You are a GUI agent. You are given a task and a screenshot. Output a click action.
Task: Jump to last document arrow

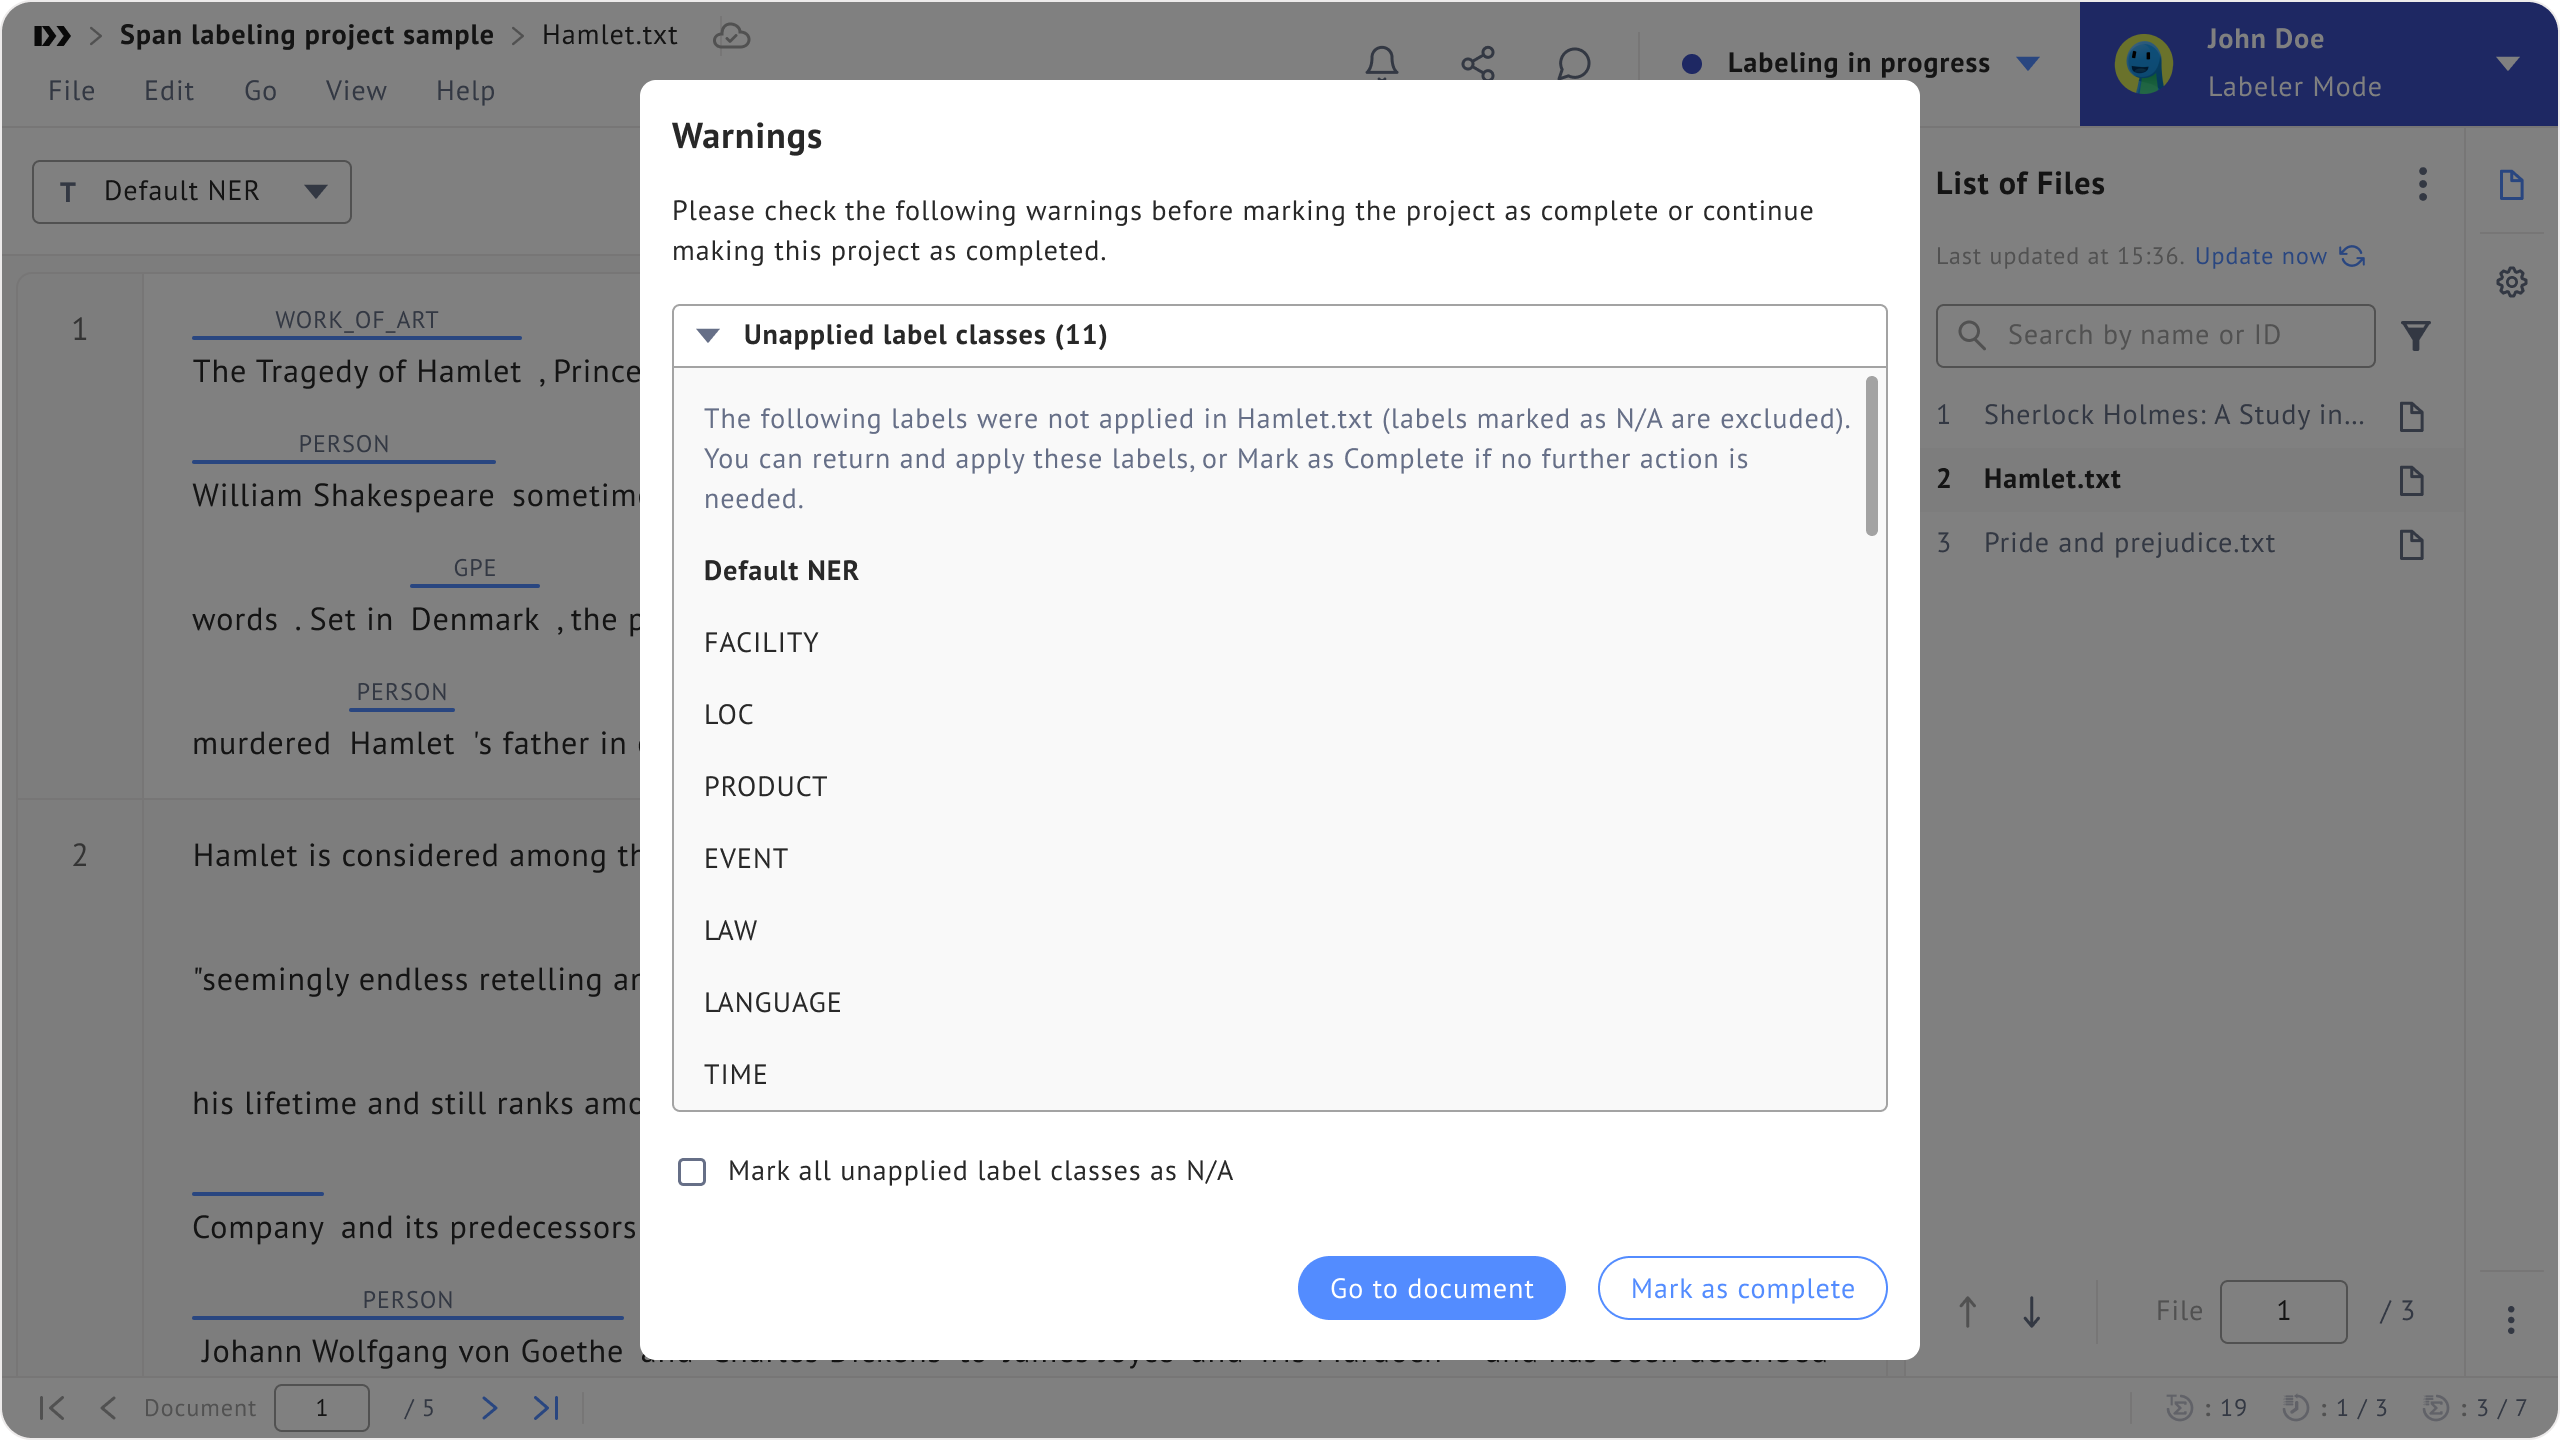pyautogui.click(x=545, y=1408)
